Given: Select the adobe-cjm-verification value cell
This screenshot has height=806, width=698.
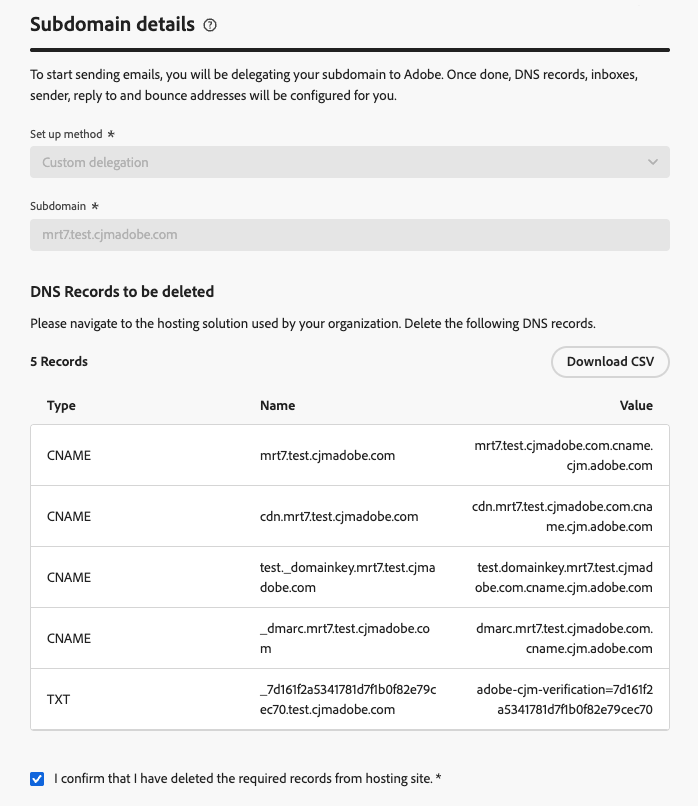Looking at the screenshot, I should coord(564,700).
